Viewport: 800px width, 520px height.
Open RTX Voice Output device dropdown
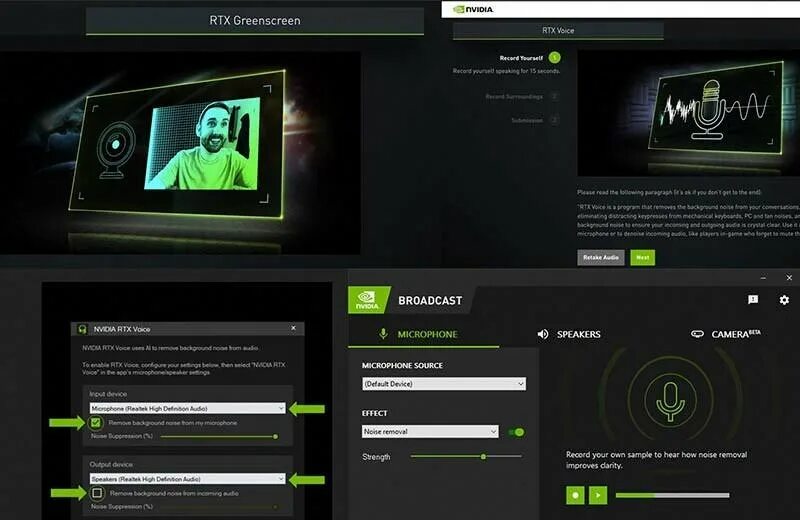[187, 479]
